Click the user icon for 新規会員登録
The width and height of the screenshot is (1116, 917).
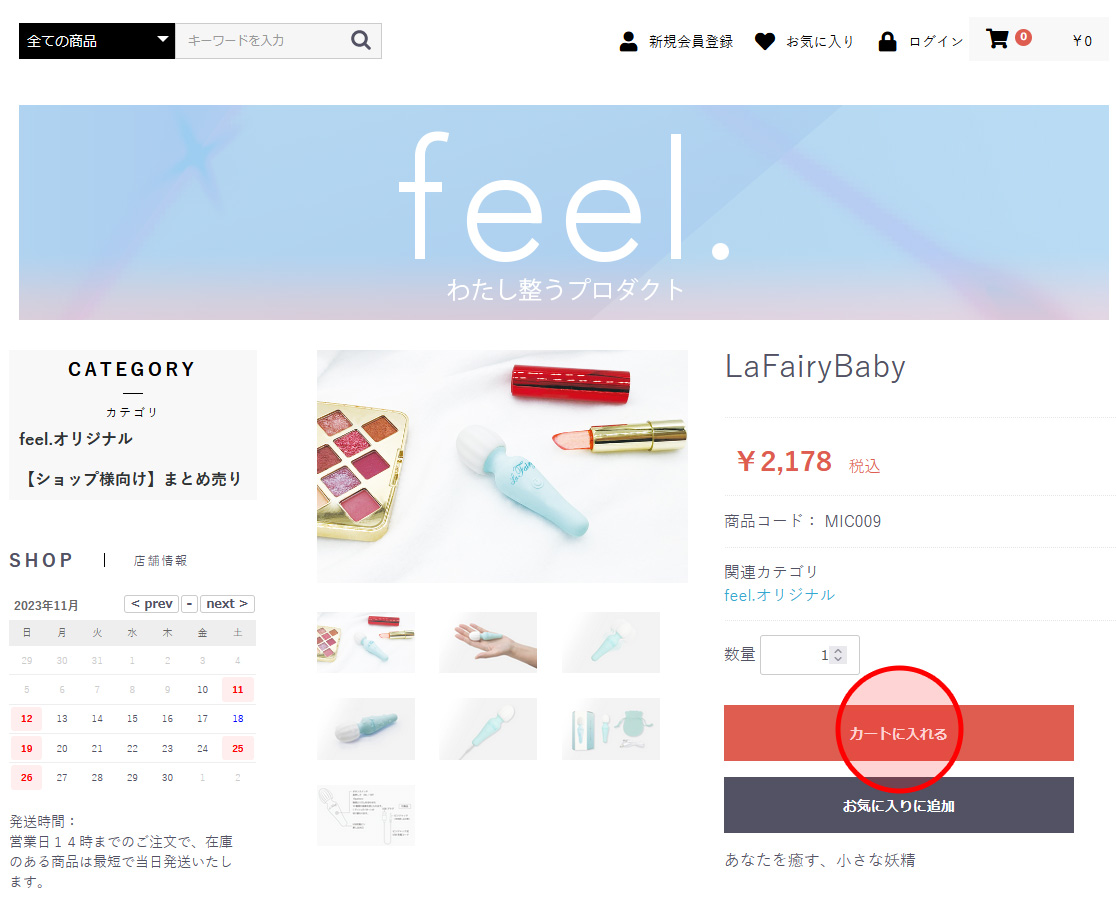[628, 41]
